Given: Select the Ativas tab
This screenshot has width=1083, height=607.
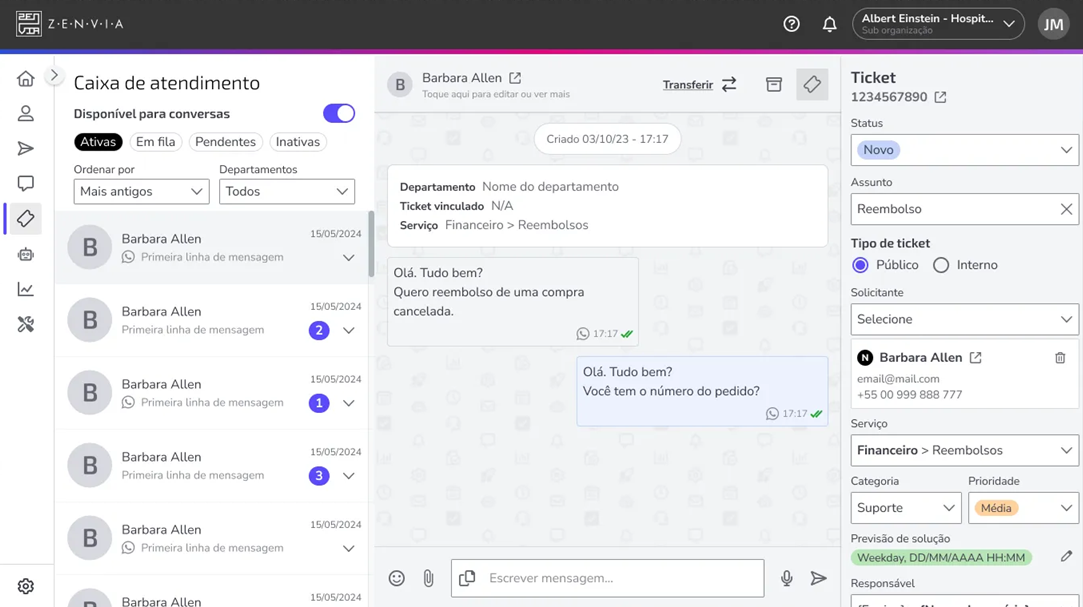Looking at the screenshot, I should (x=98, y=142).
